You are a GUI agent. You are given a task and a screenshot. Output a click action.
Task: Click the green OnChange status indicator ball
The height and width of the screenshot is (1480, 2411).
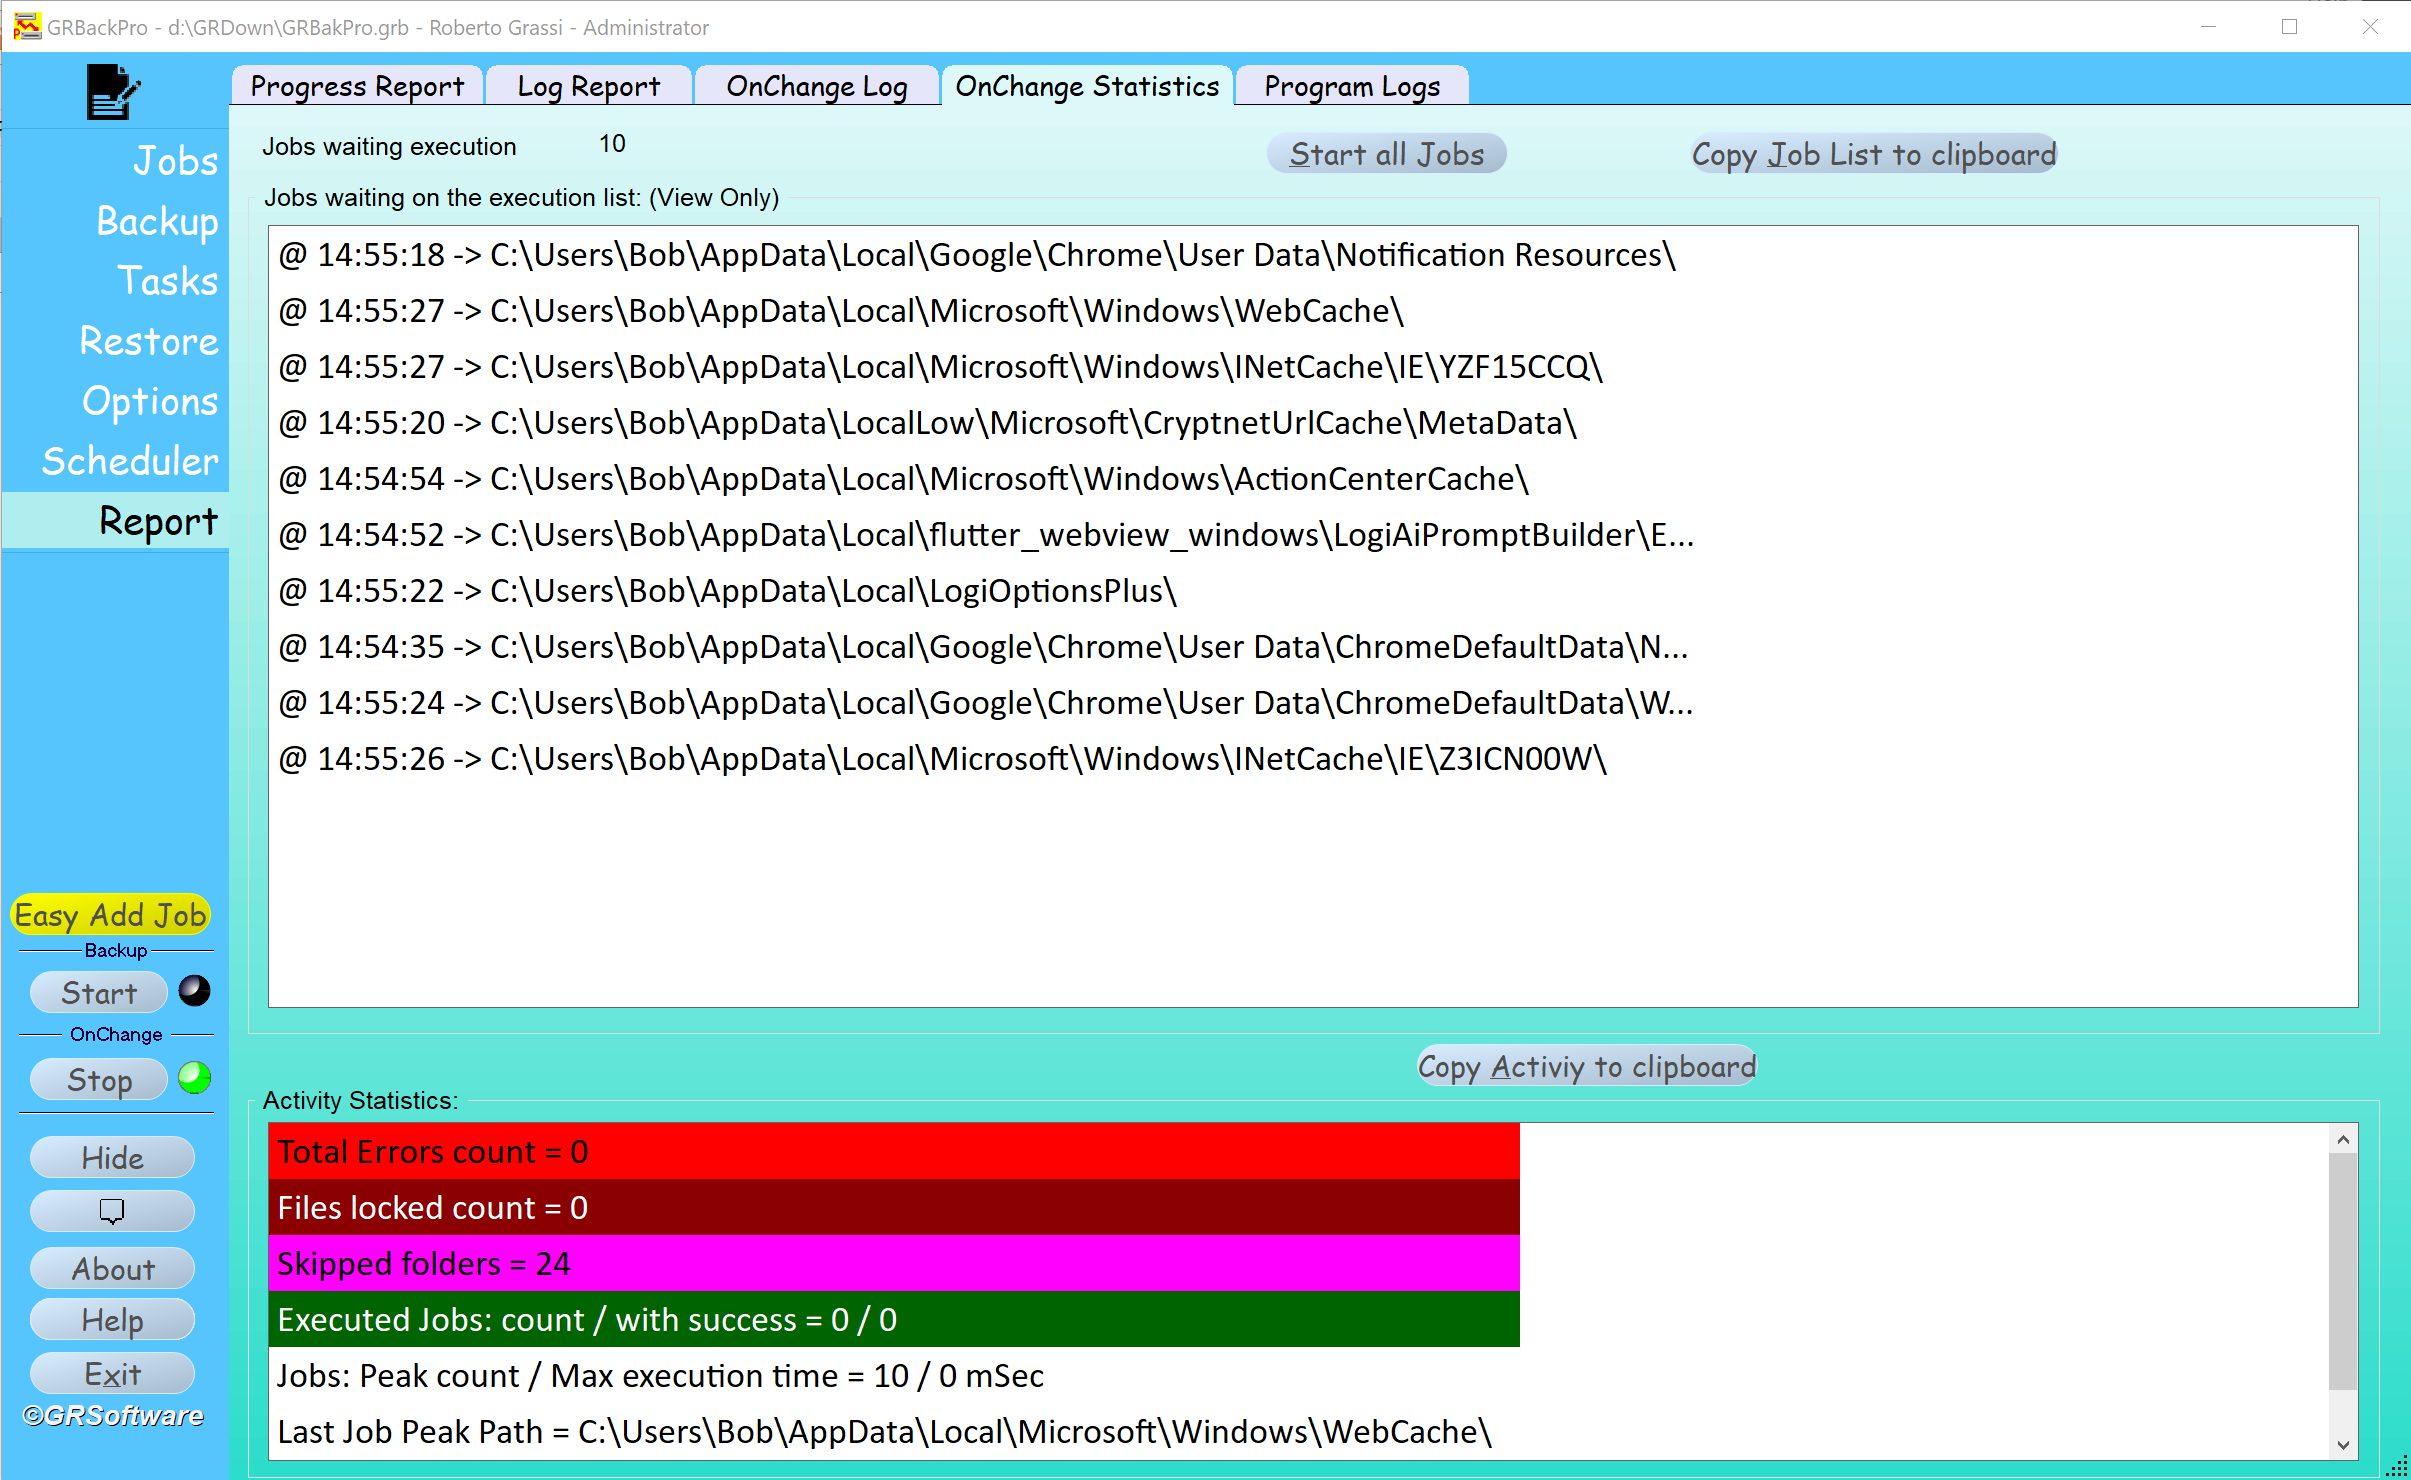point(194,1078)
